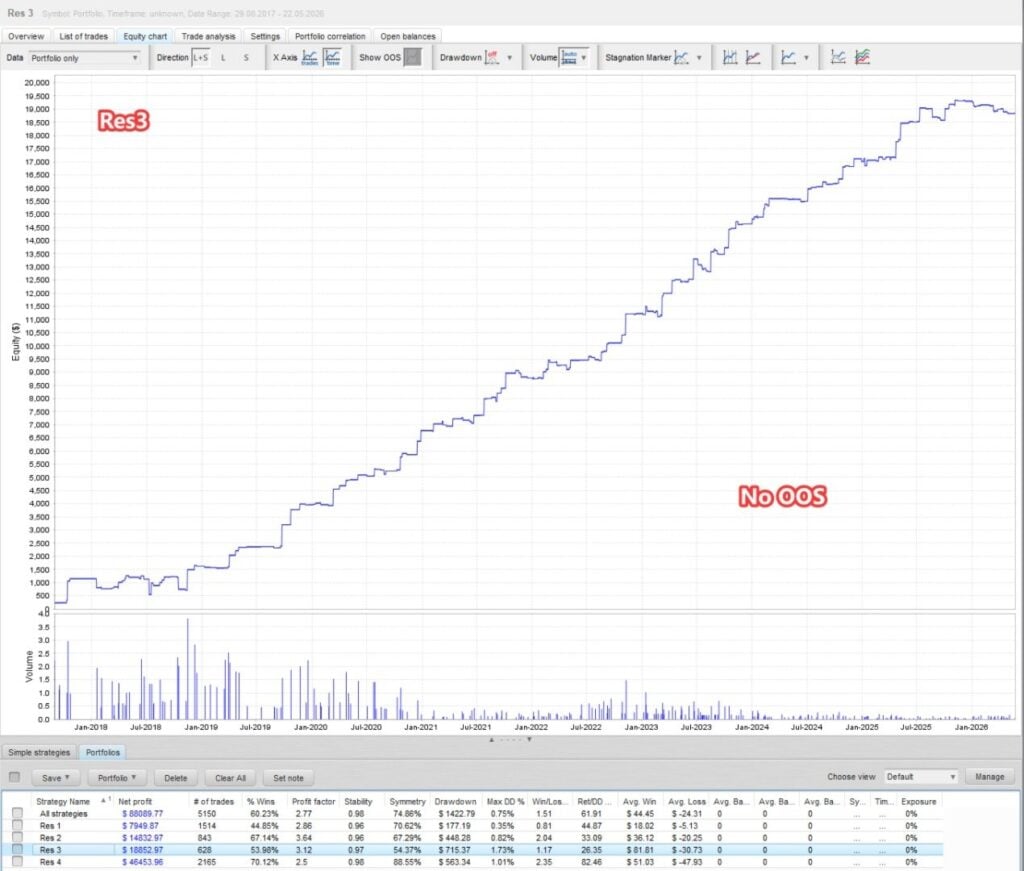Sort by Drawdown column header

click(455, 802)
